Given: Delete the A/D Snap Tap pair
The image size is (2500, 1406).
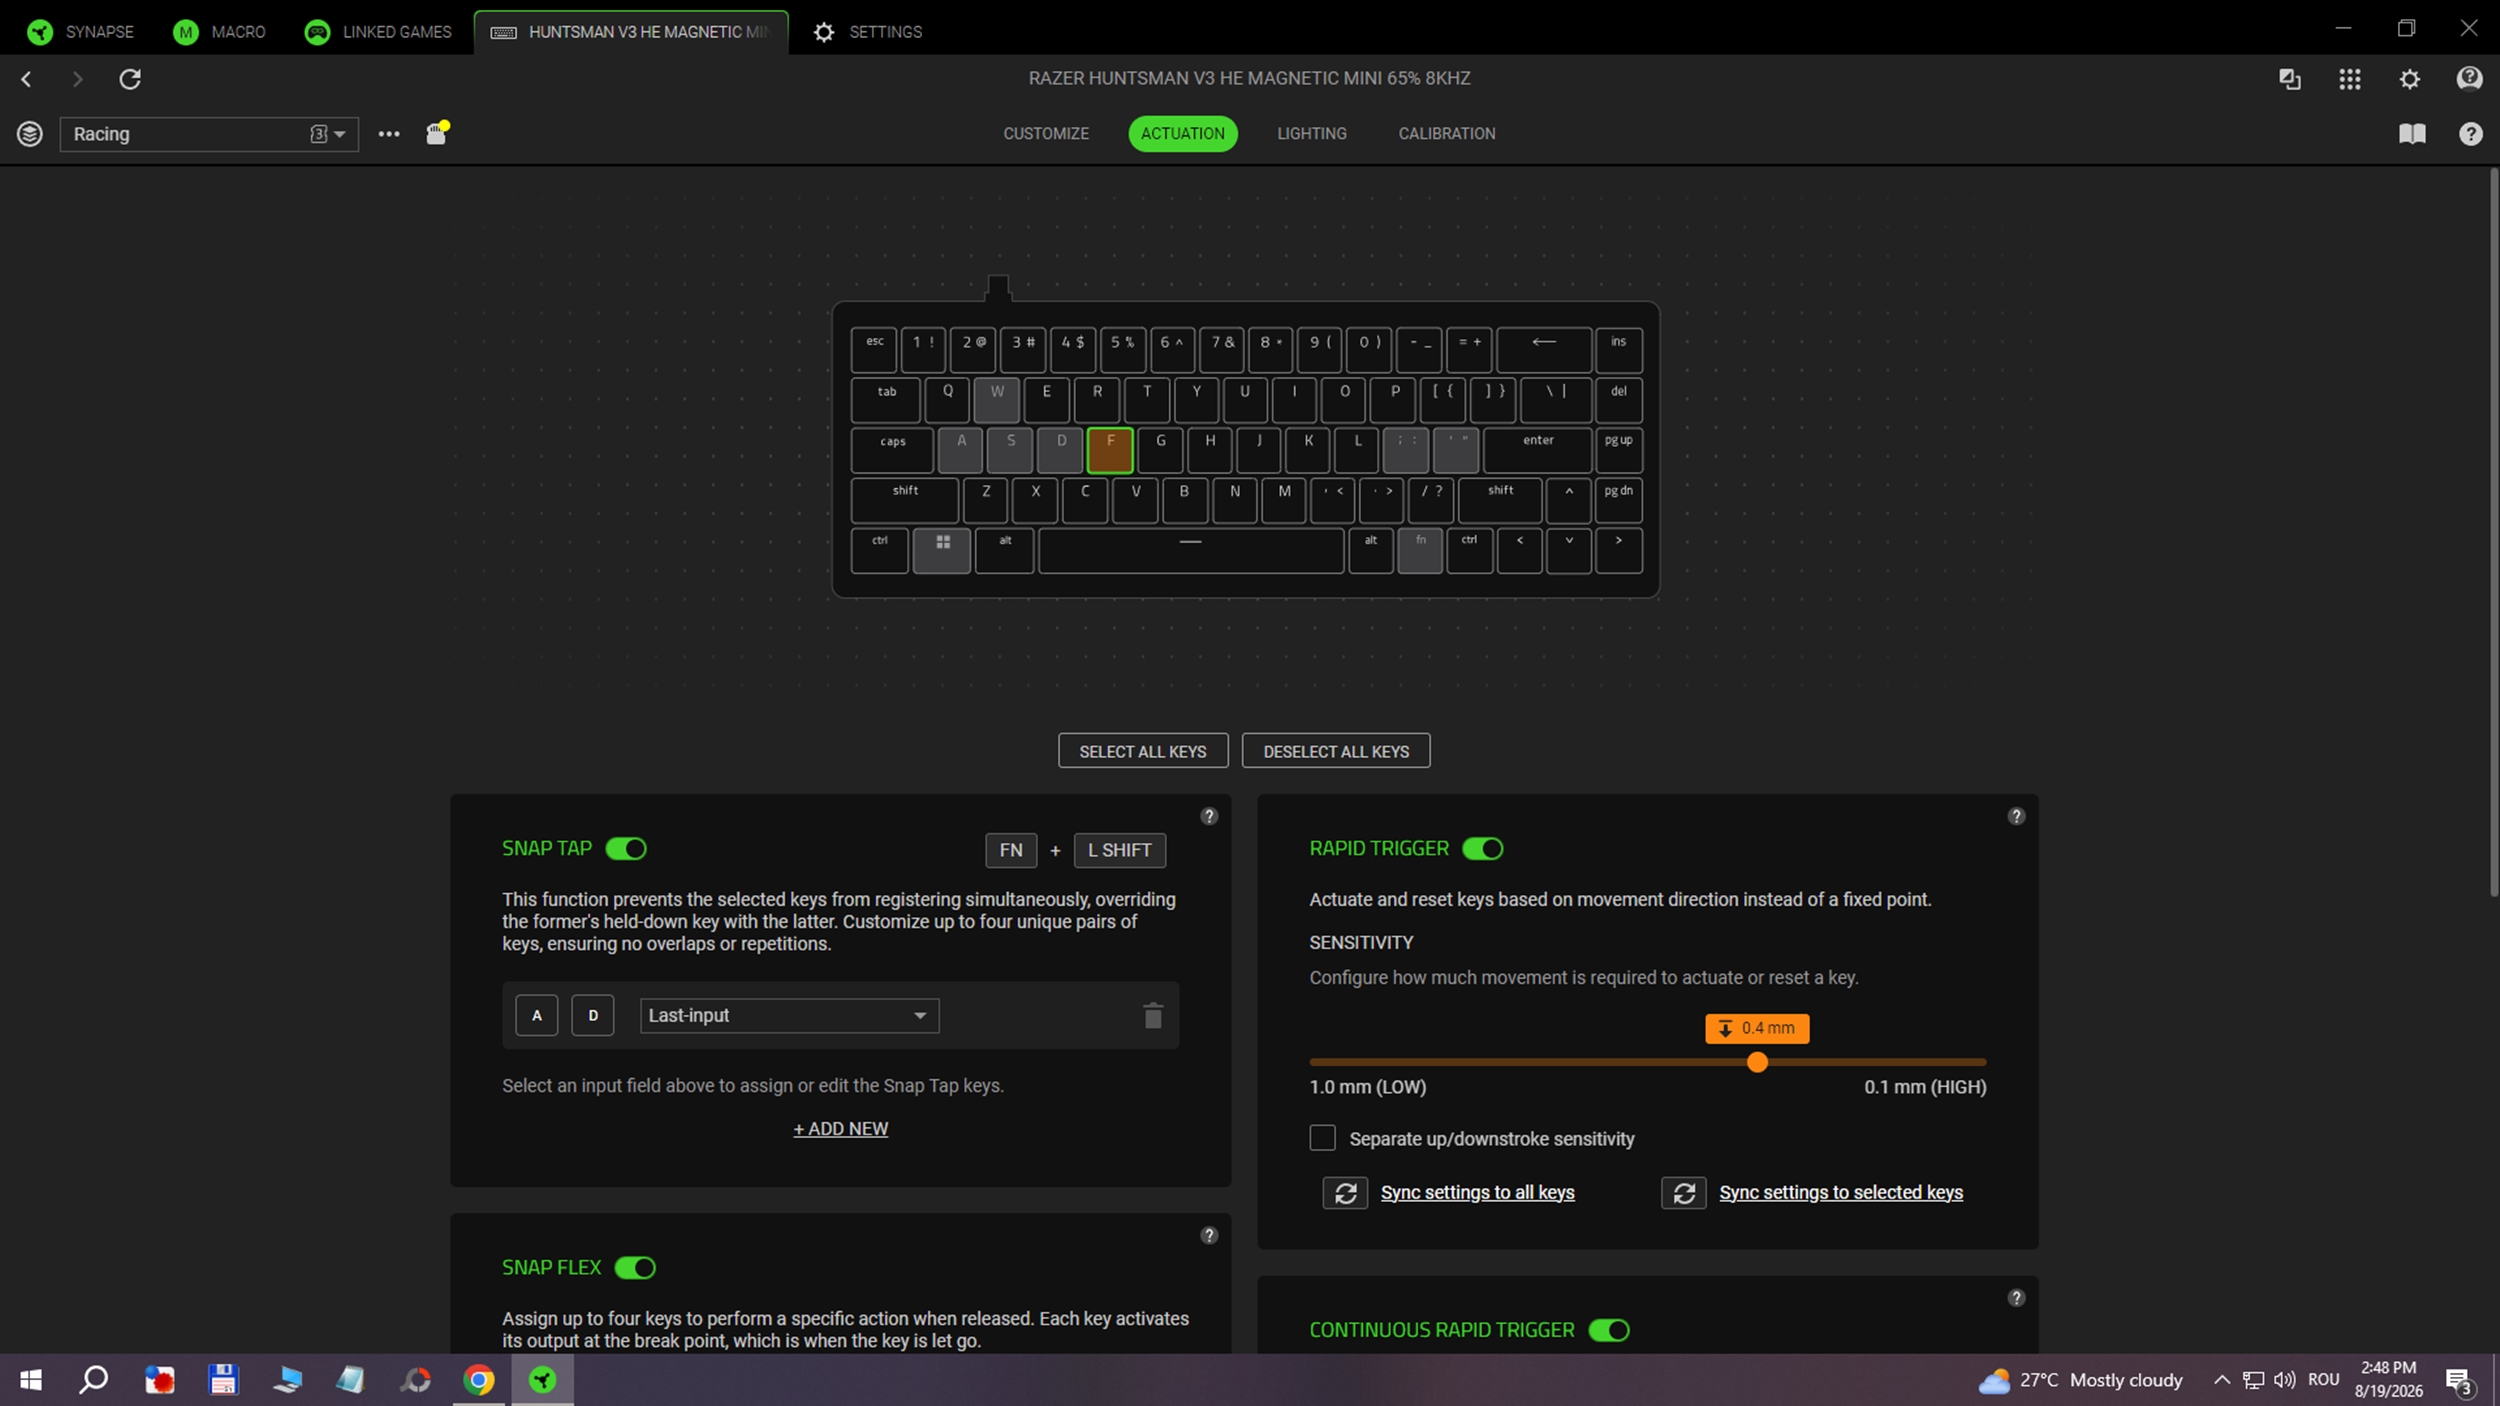Looking at the screenshot, I should [1152, 1015].
